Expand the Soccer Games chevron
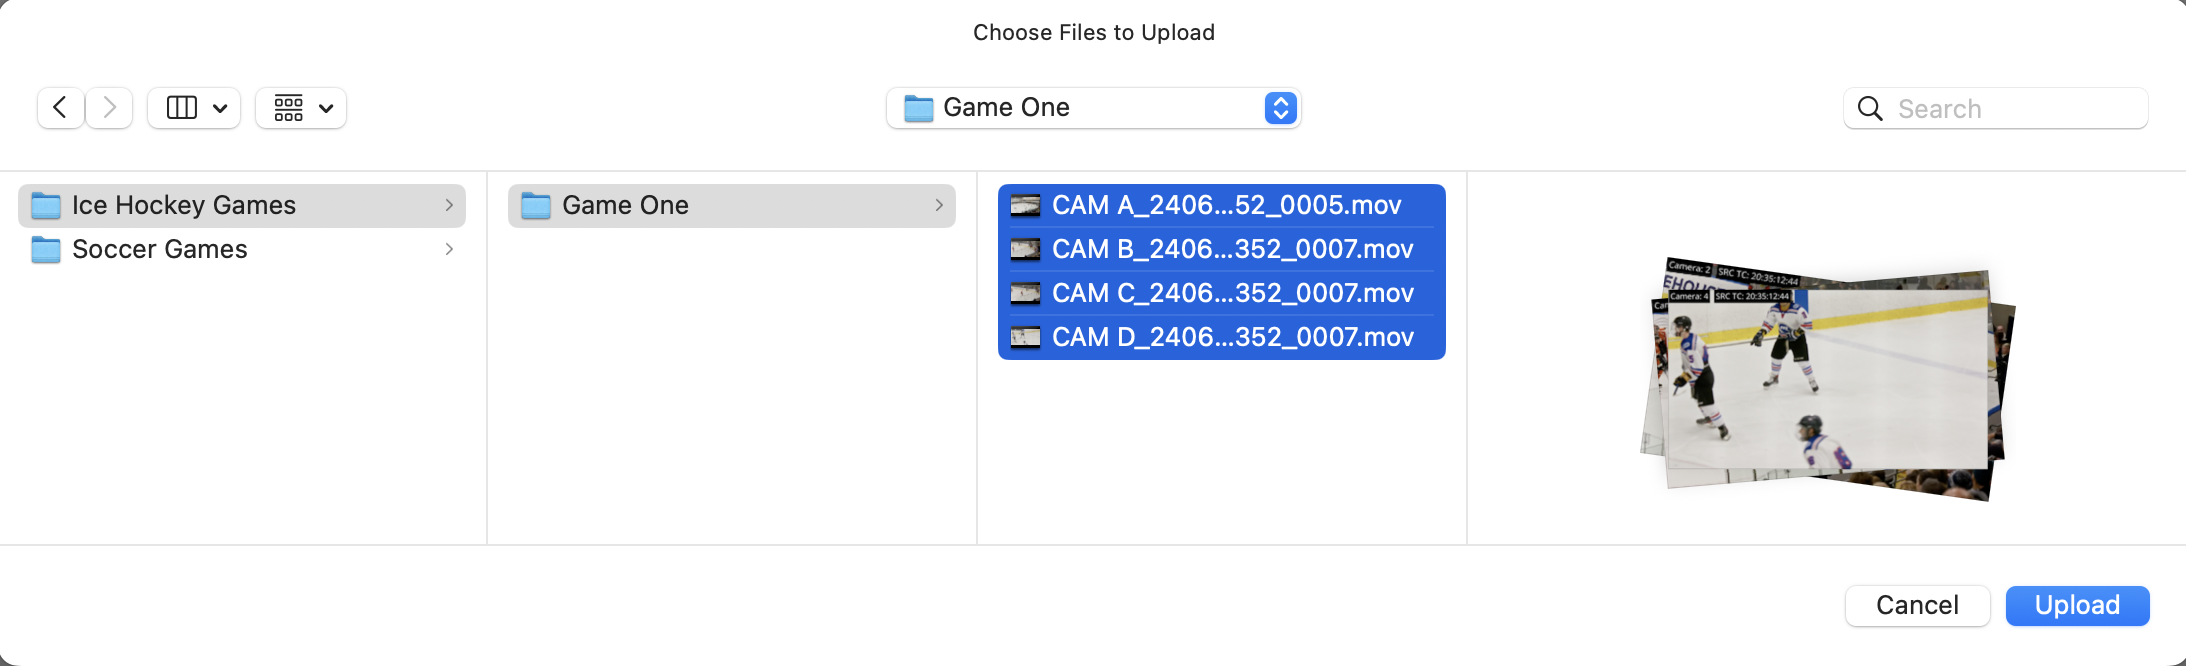 (x=448, y=249)
